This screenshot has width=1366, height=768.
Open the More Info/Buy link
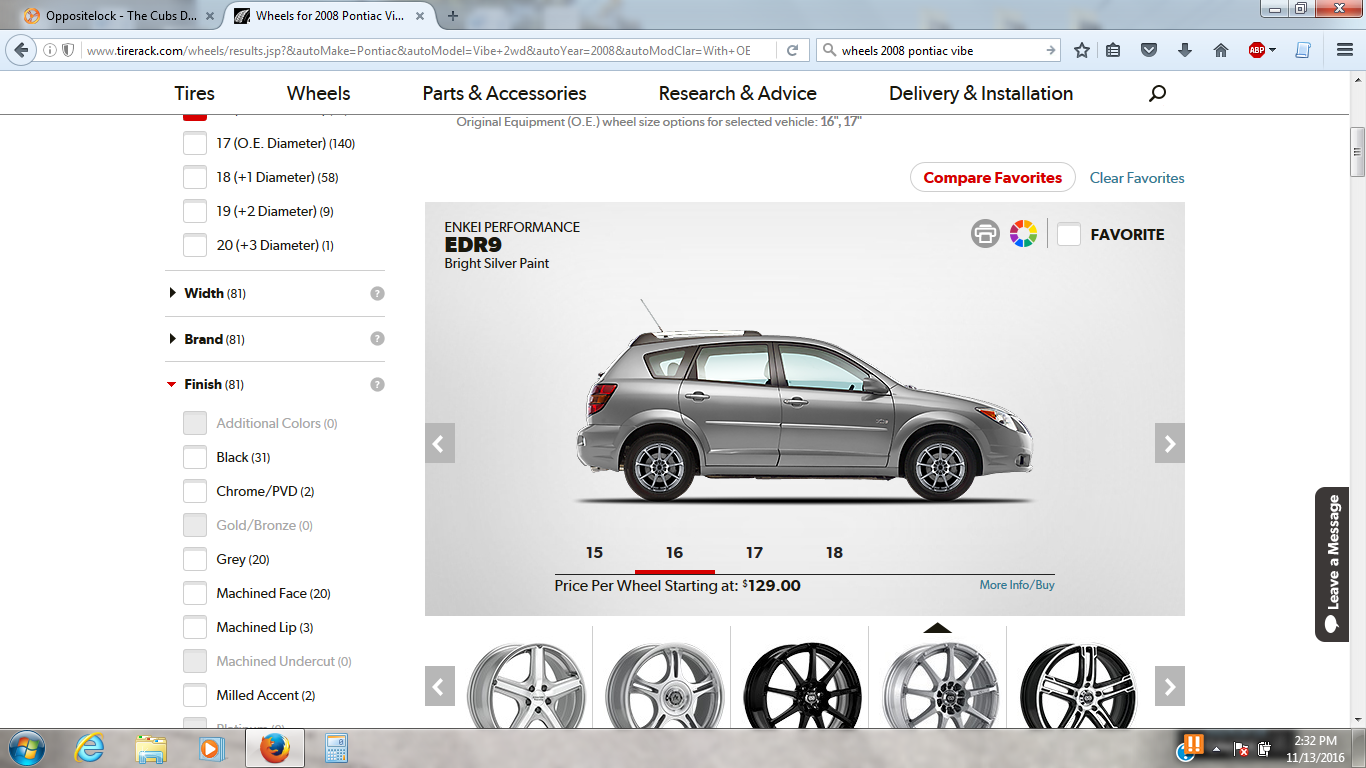pos(1017,585)
